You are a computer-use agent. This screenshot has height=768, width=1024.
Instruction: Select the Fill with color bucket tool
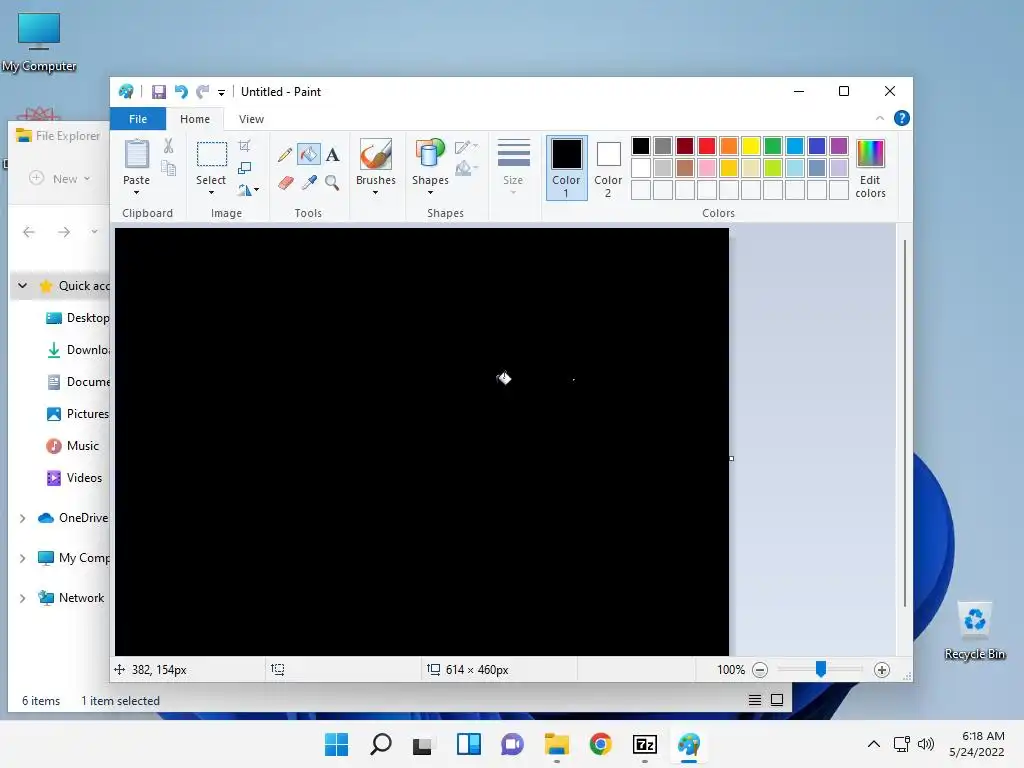308,155
